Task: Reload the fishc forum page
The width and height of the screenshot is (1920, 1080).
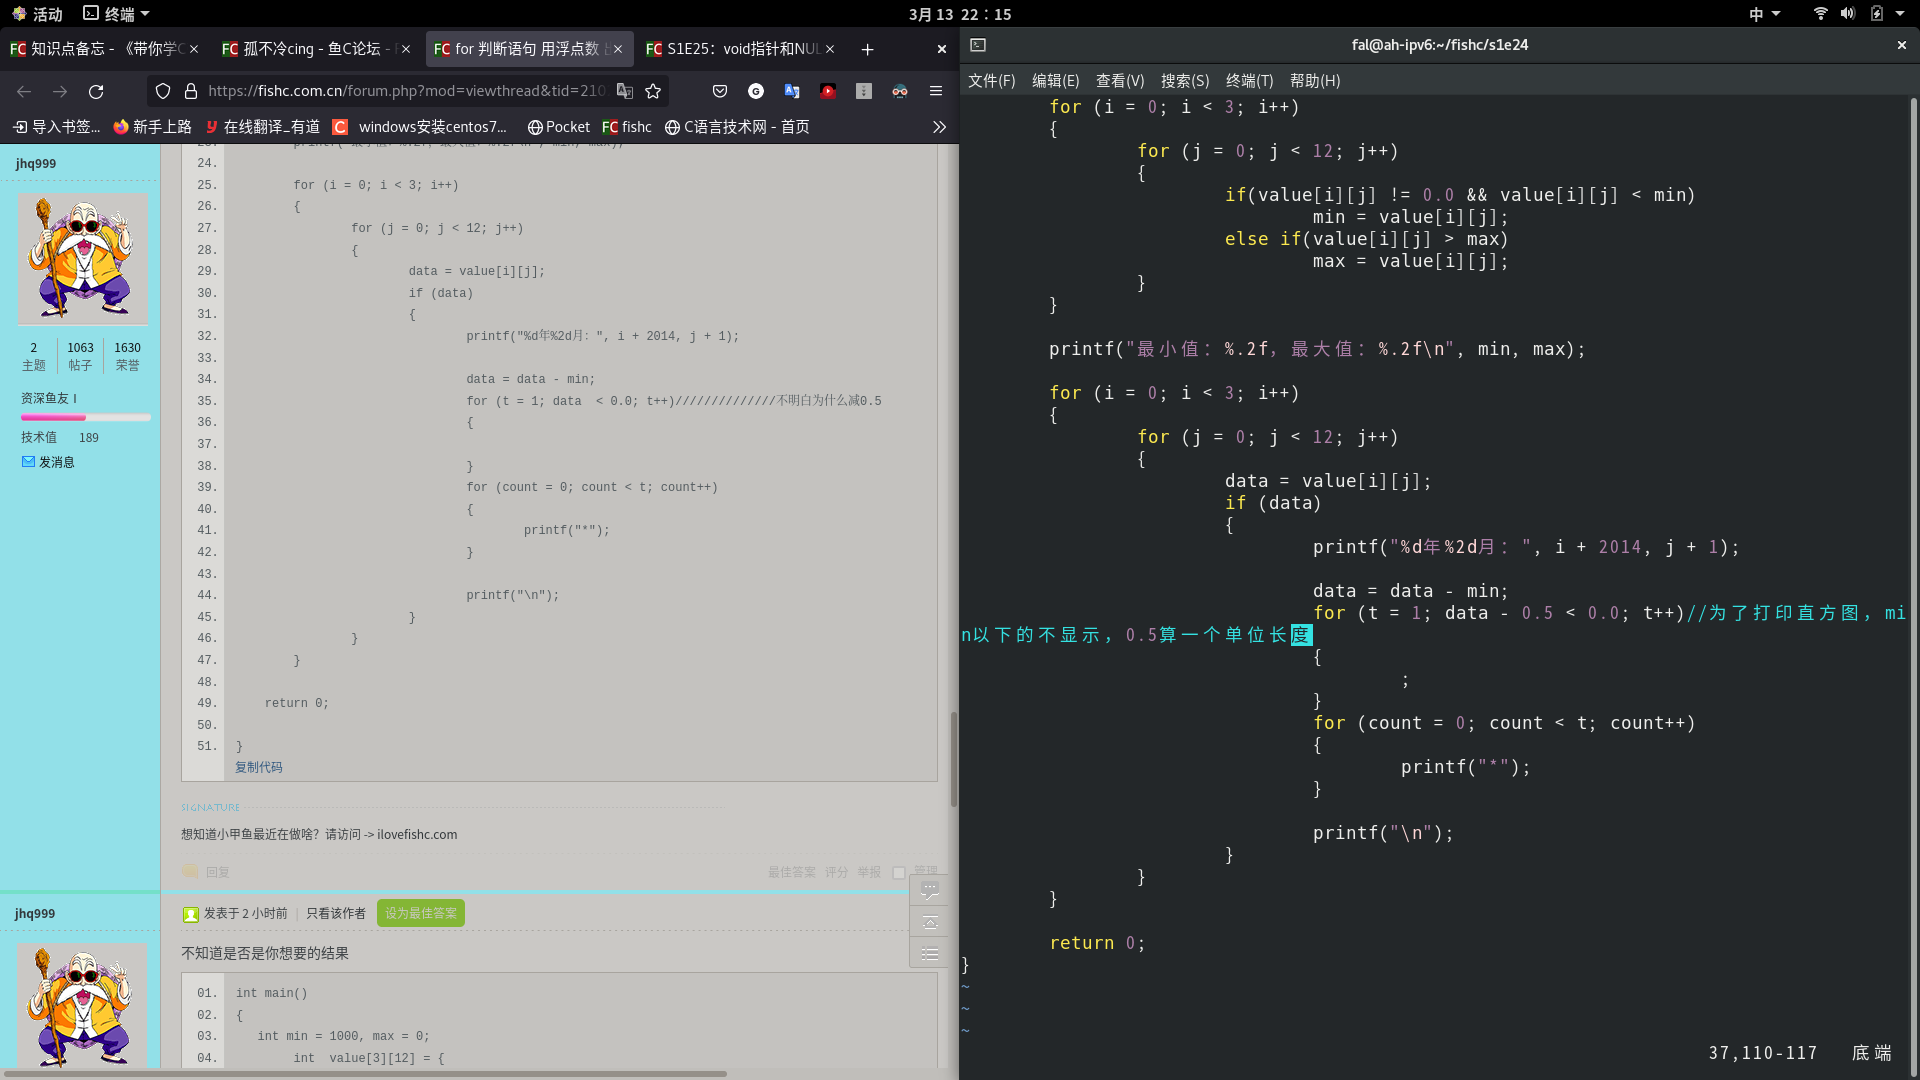Action: click(x=96, y=91)
